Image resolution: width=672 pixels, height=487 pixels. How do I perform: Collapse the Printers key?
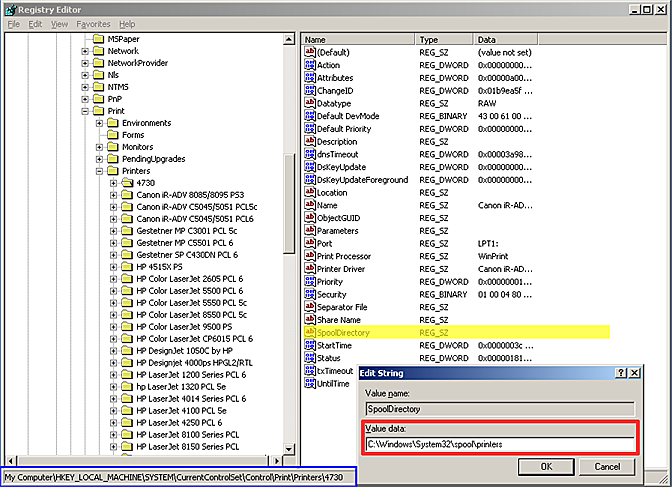(x=99, y=171)
